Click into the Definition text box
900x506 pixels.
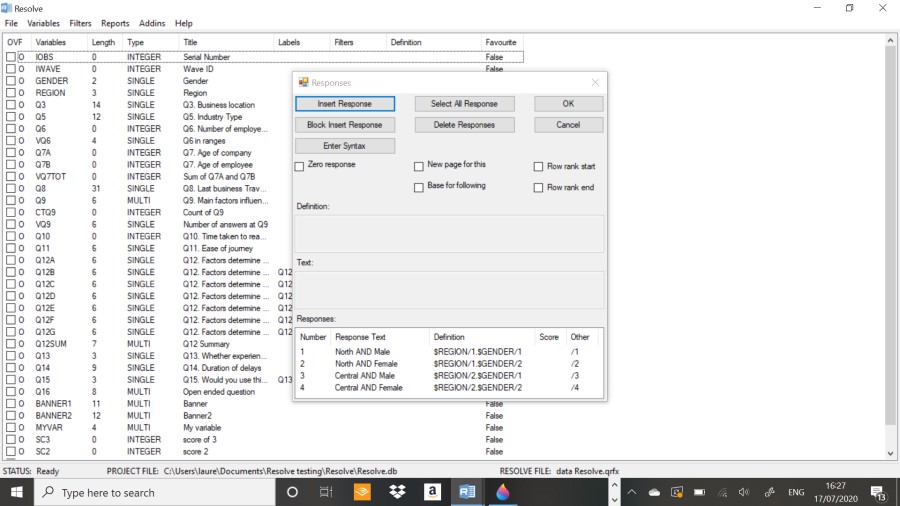point(449,233)
